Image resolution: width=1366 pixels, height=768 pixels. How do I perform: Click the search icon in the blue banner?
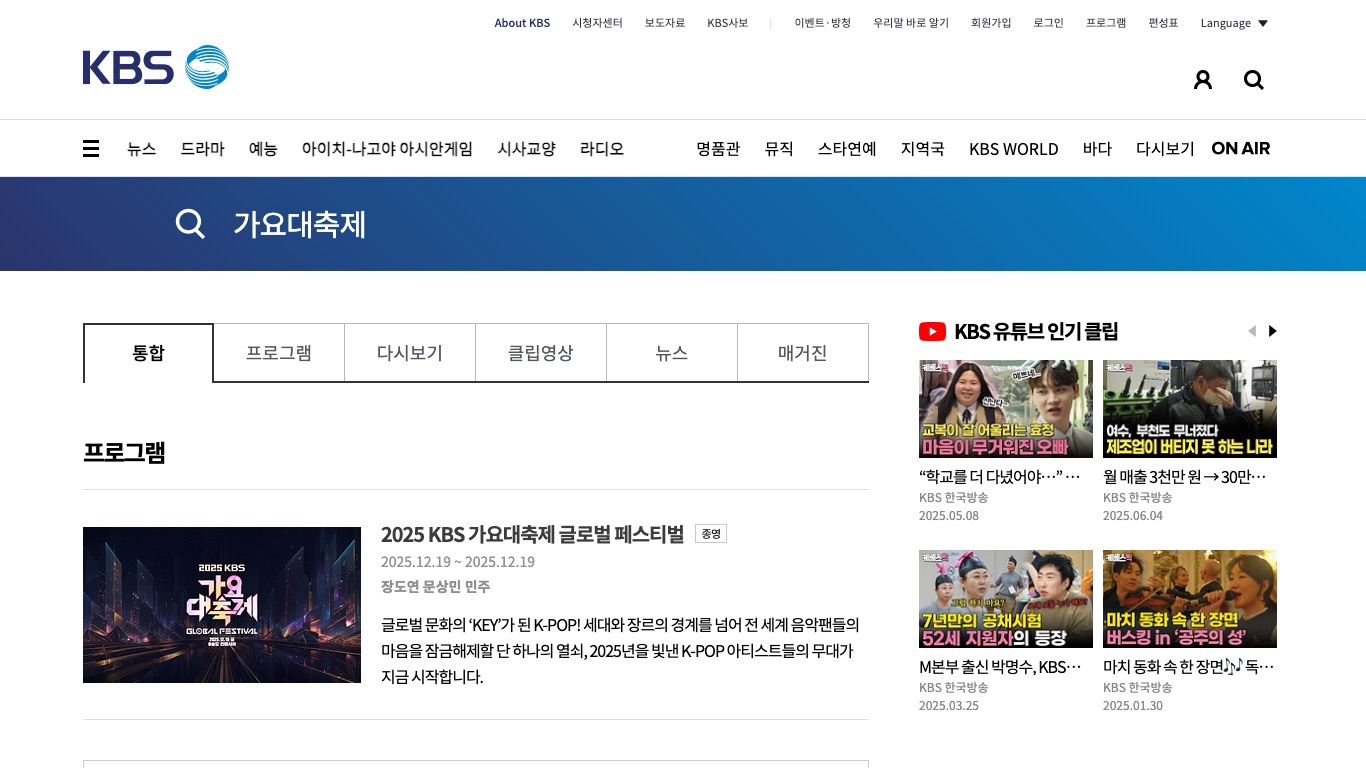pyautogui.click(x=190, y=224)
